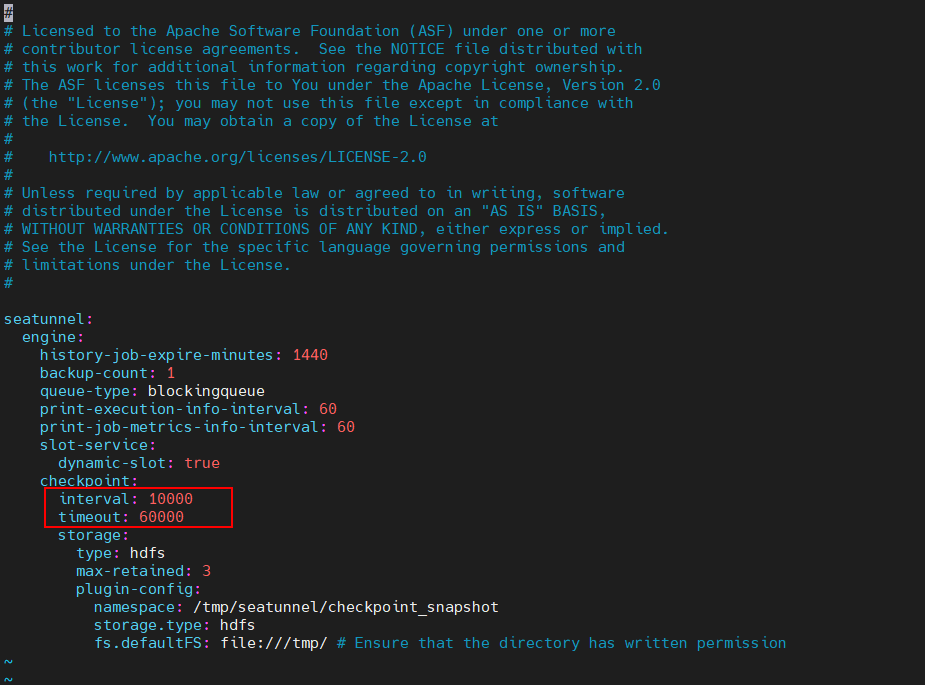925x685 pixels.
Task: Click the Apache license URL in the header
Action: coord(238,157)
